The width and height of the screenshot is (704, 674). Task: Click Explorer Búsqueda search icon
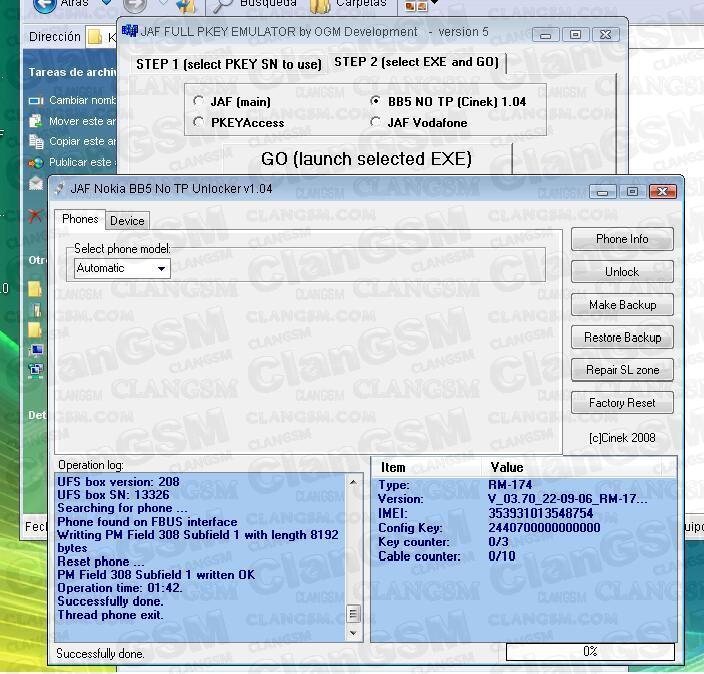tap(223, 4)
